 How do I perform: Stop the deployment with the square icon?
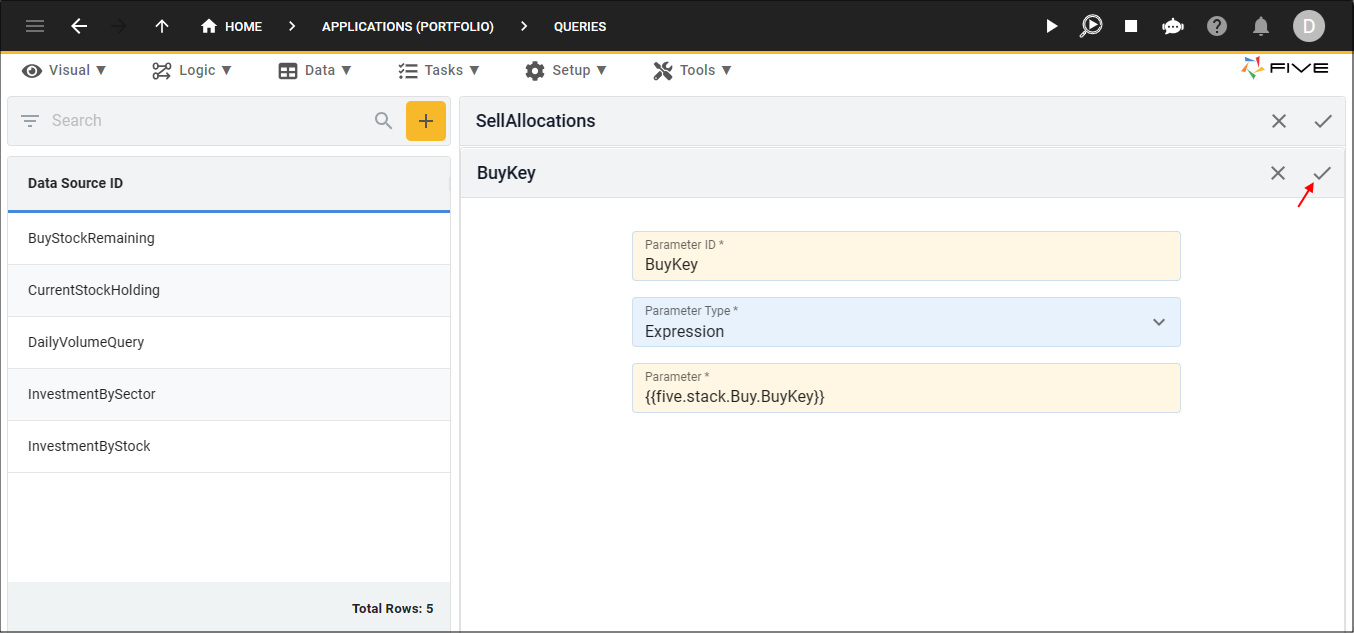click(x=1131, y=26)
